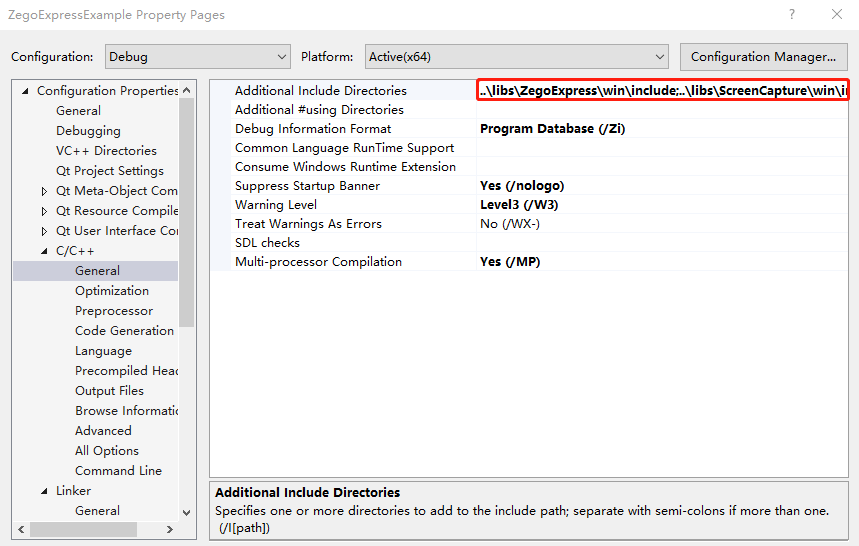Click tree horizontal scrollbar right arrow
The width and height of the screenshot is (859, 546).
(x=170, y=530)
